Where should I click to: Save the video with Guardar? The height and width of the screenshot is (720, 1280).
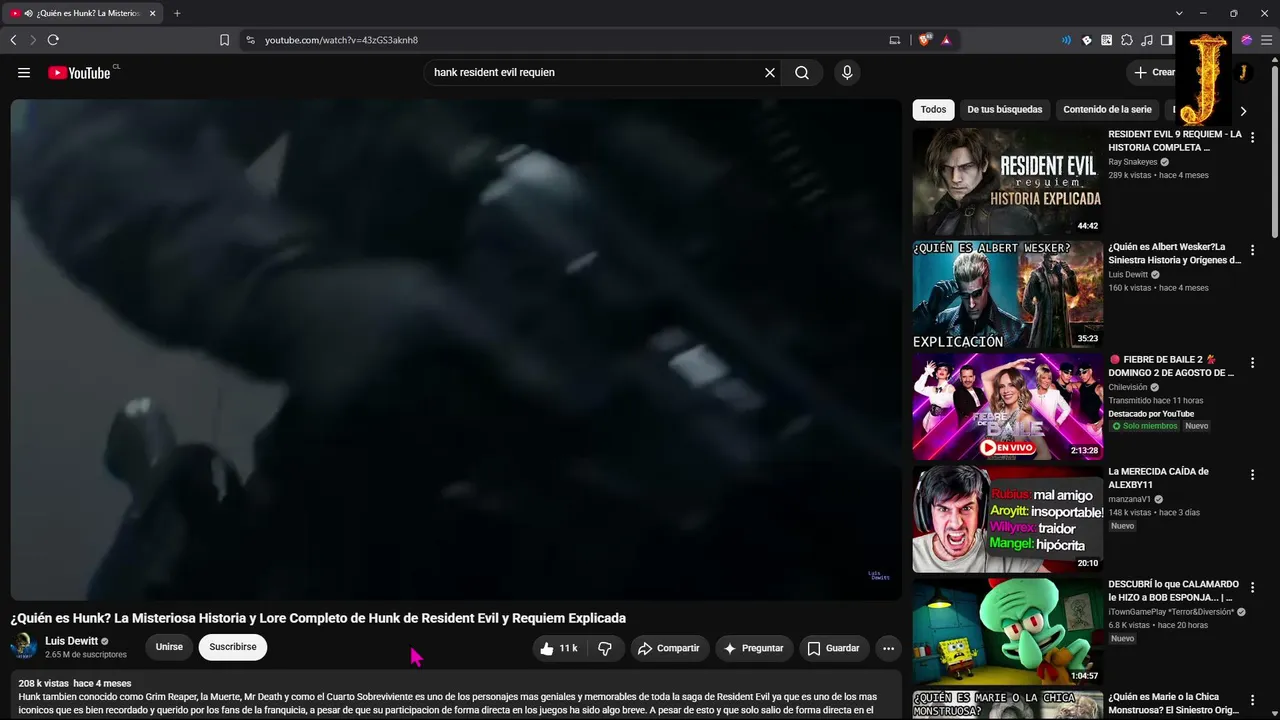pos(833,648)
